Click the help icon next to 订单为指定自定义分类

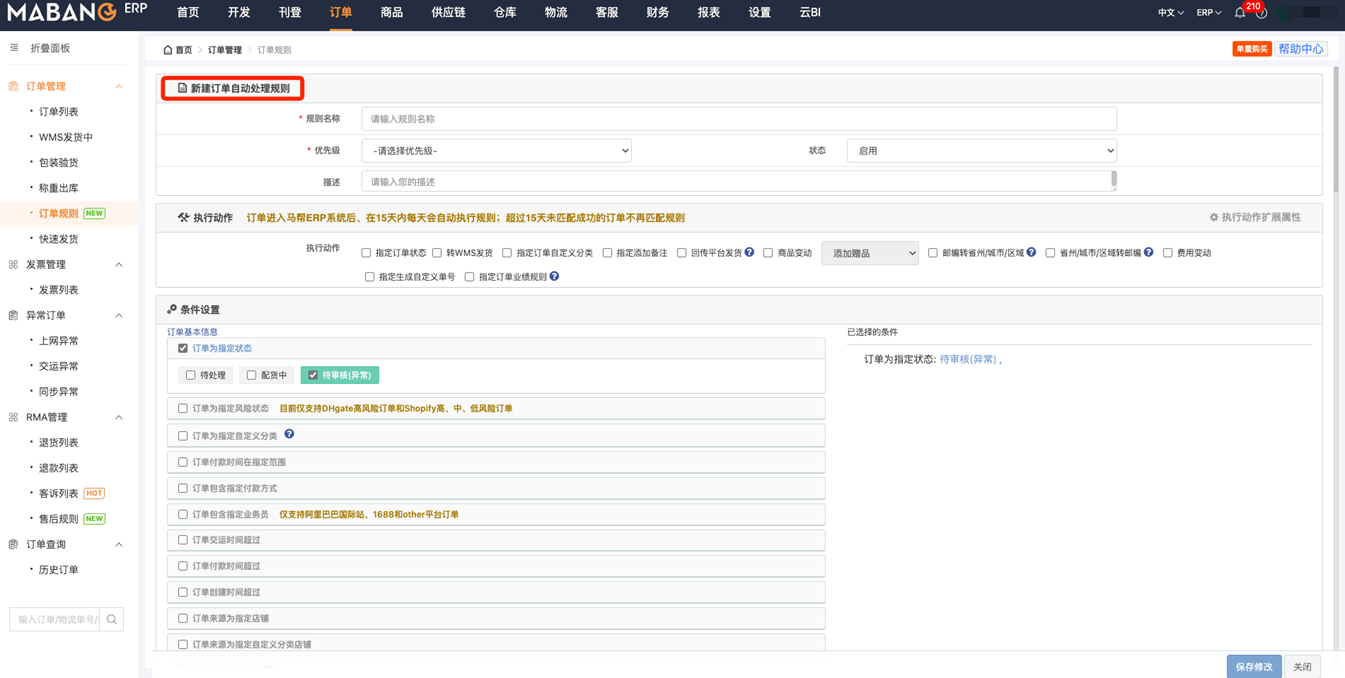coord(289,435)
